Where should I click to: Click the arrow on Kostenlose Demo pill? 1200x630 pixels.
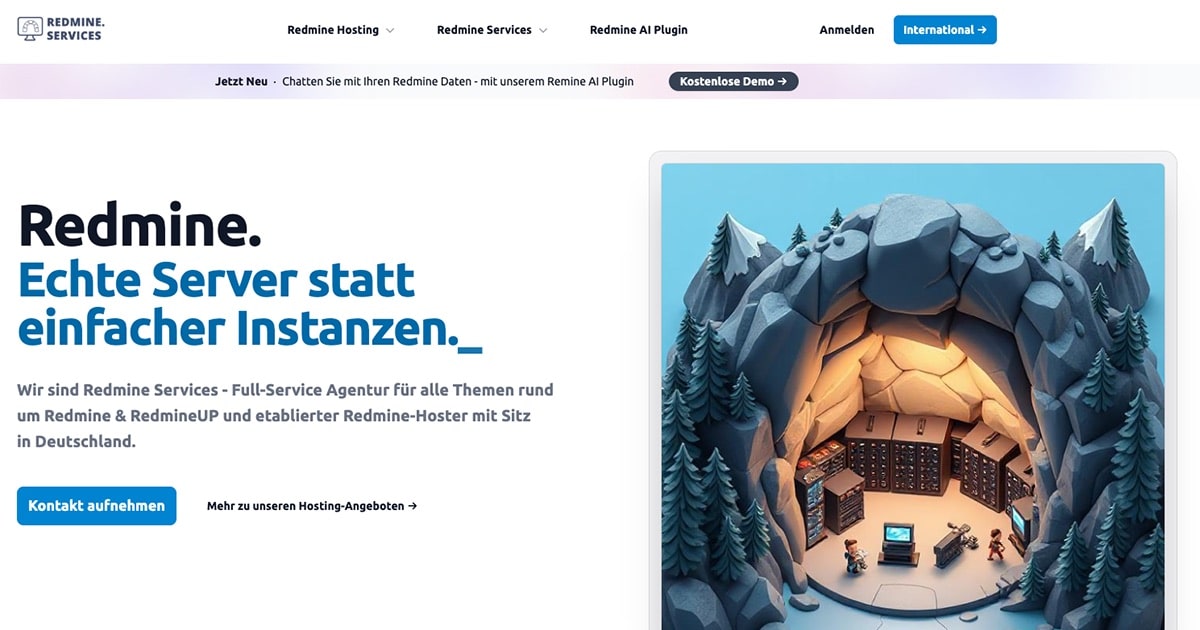[x=782, y=81]
